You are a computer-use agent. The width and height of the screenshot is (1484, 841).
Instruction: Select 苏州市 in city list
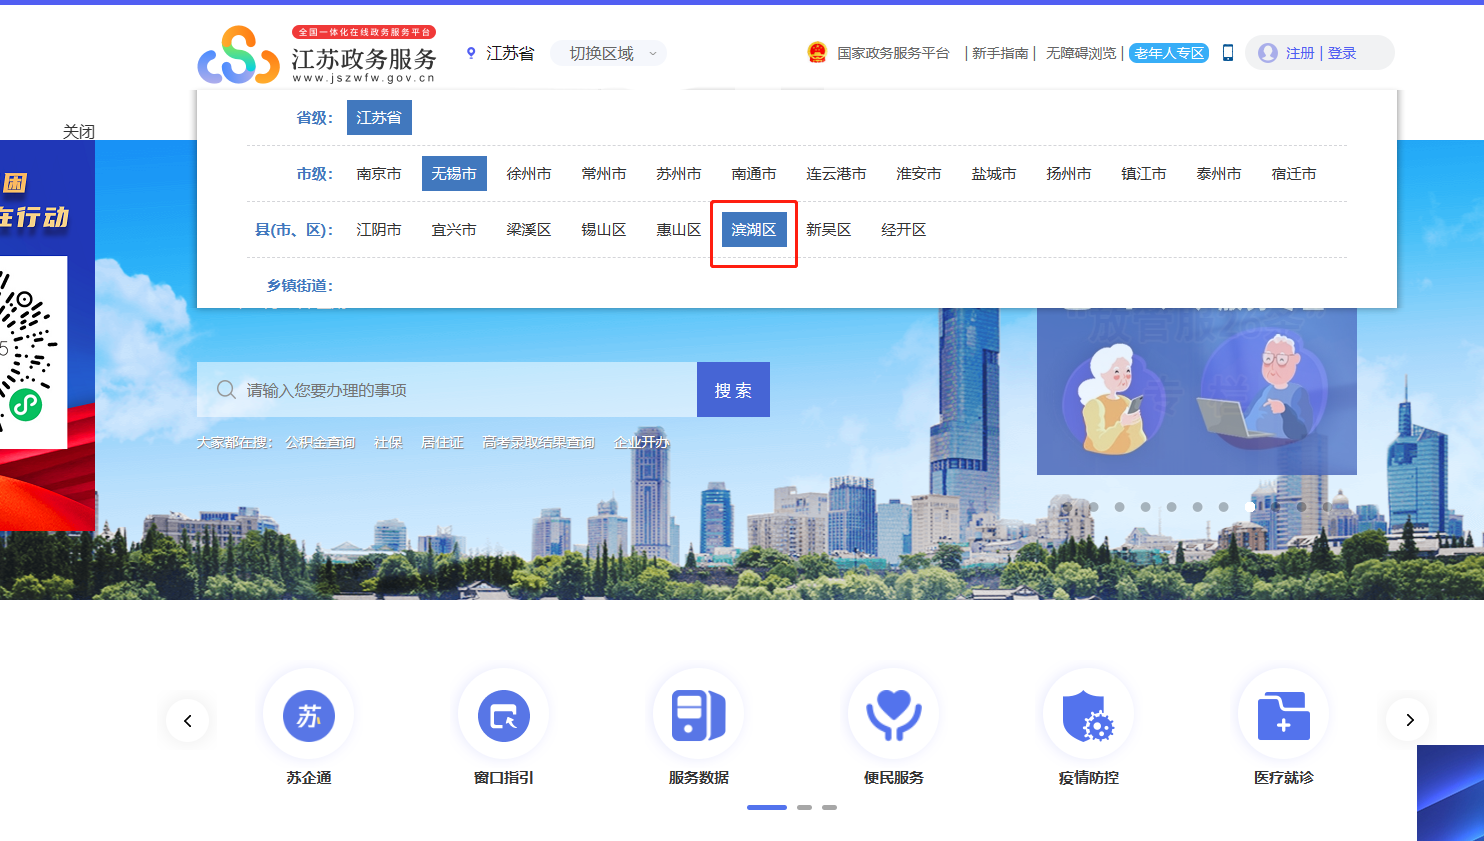(678, 174)
